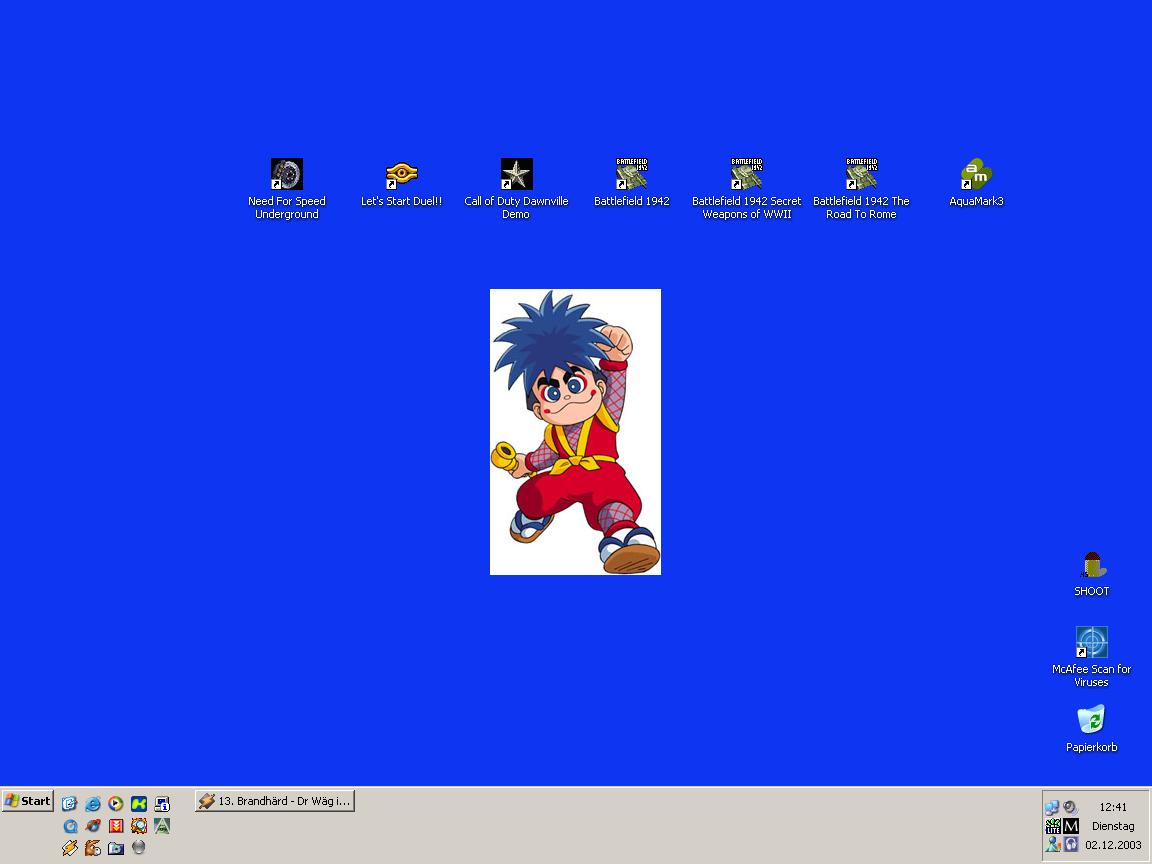This screenshot has width=1152, height=864.
Task: Open the Start menu
Action: [28, 801]
